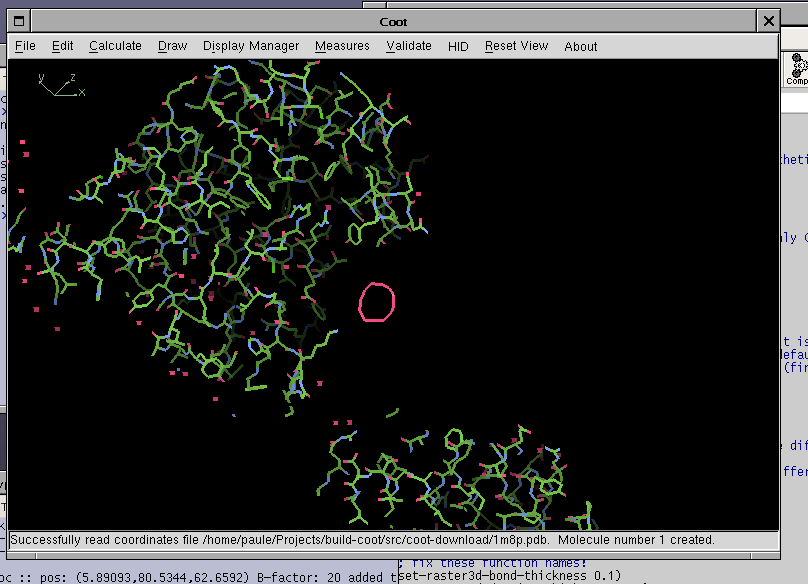Open the Validate menu
The width and height of the screenshot is (808, 584).
click(409, 46)
